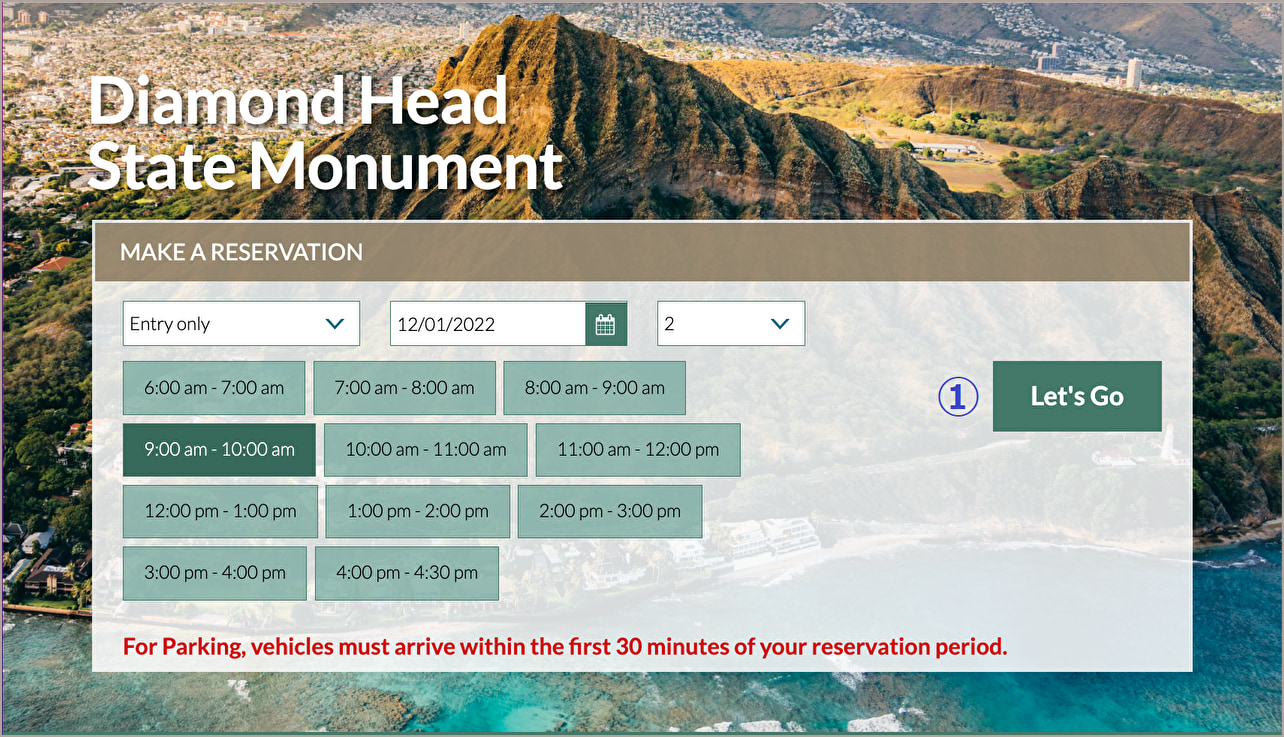Image resolution: width=1284 pixels, height=737 pixels.
Task: Open the visitor count dropdown showing 2
Action: point(731,324)
